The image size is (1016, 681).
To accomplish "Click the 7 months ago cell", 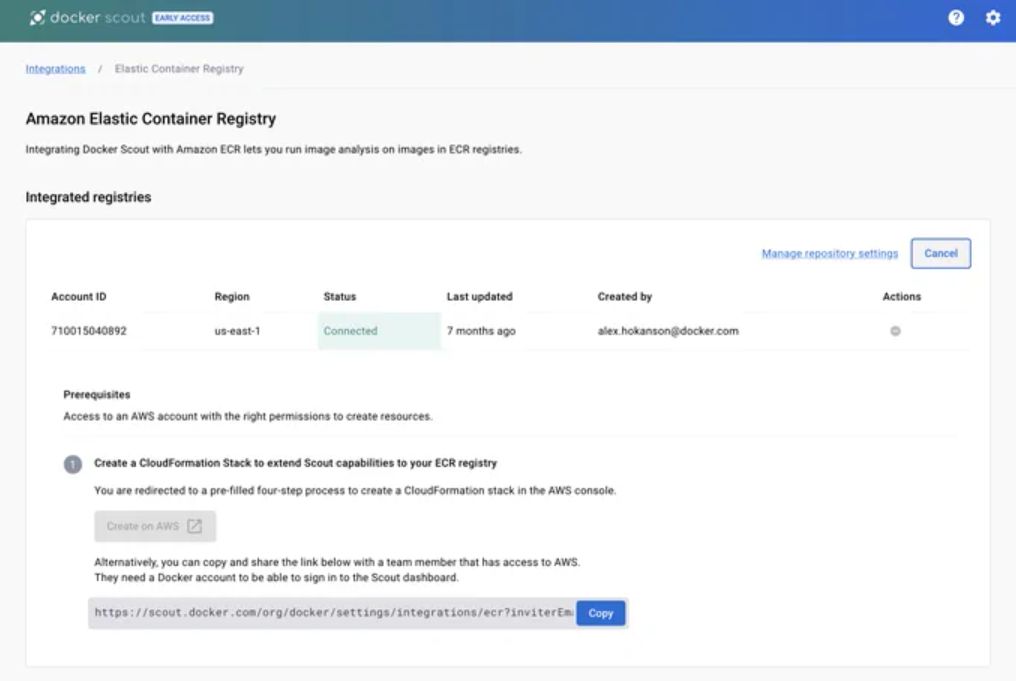I will click(x=481, y=331).
